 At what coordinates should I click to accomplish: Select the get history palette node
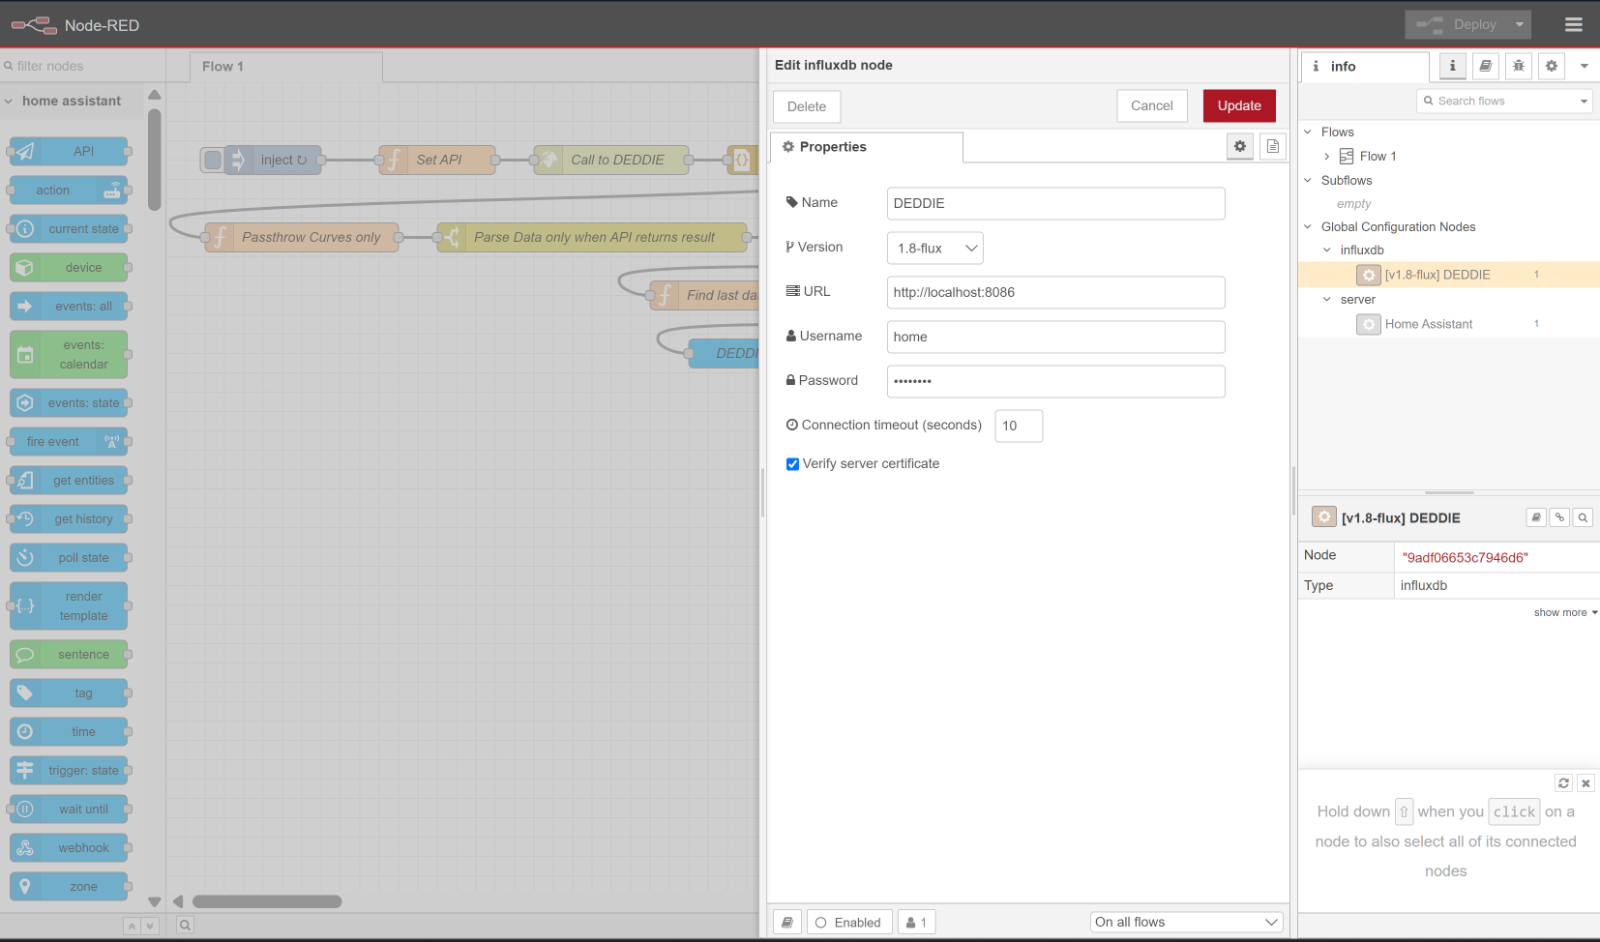tap(69, 519)
